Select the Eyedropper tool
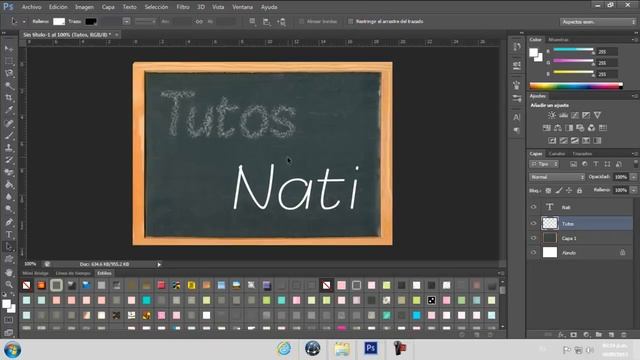 9,110
